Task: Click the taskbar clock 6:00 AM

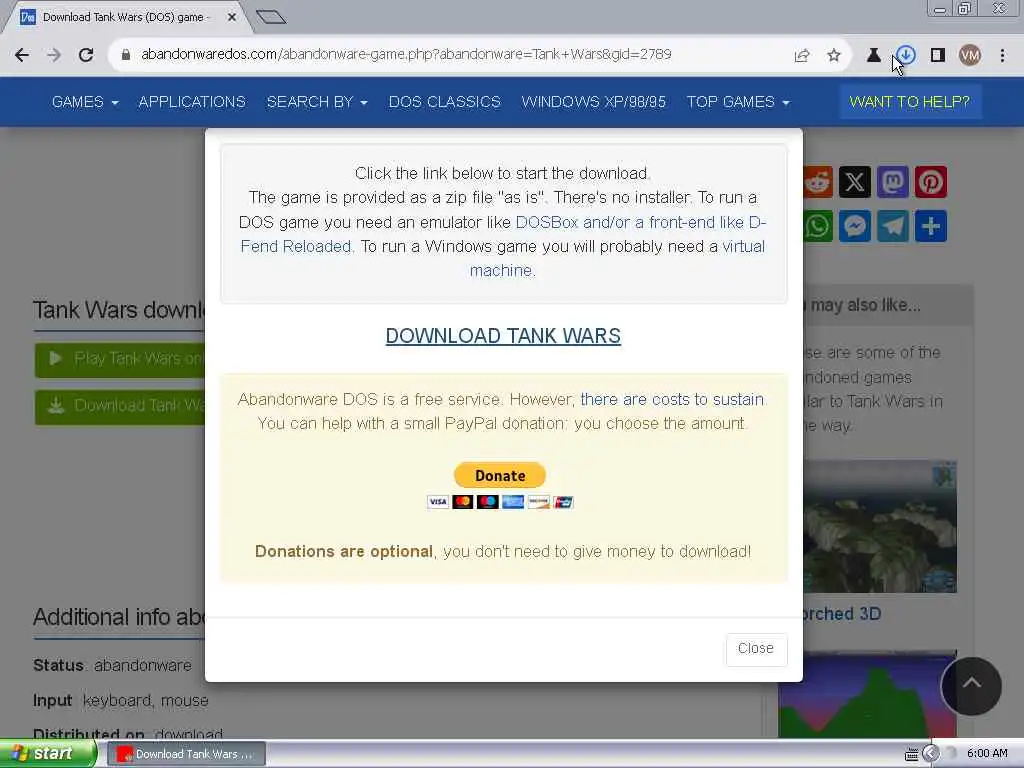Action: (987, 754)
